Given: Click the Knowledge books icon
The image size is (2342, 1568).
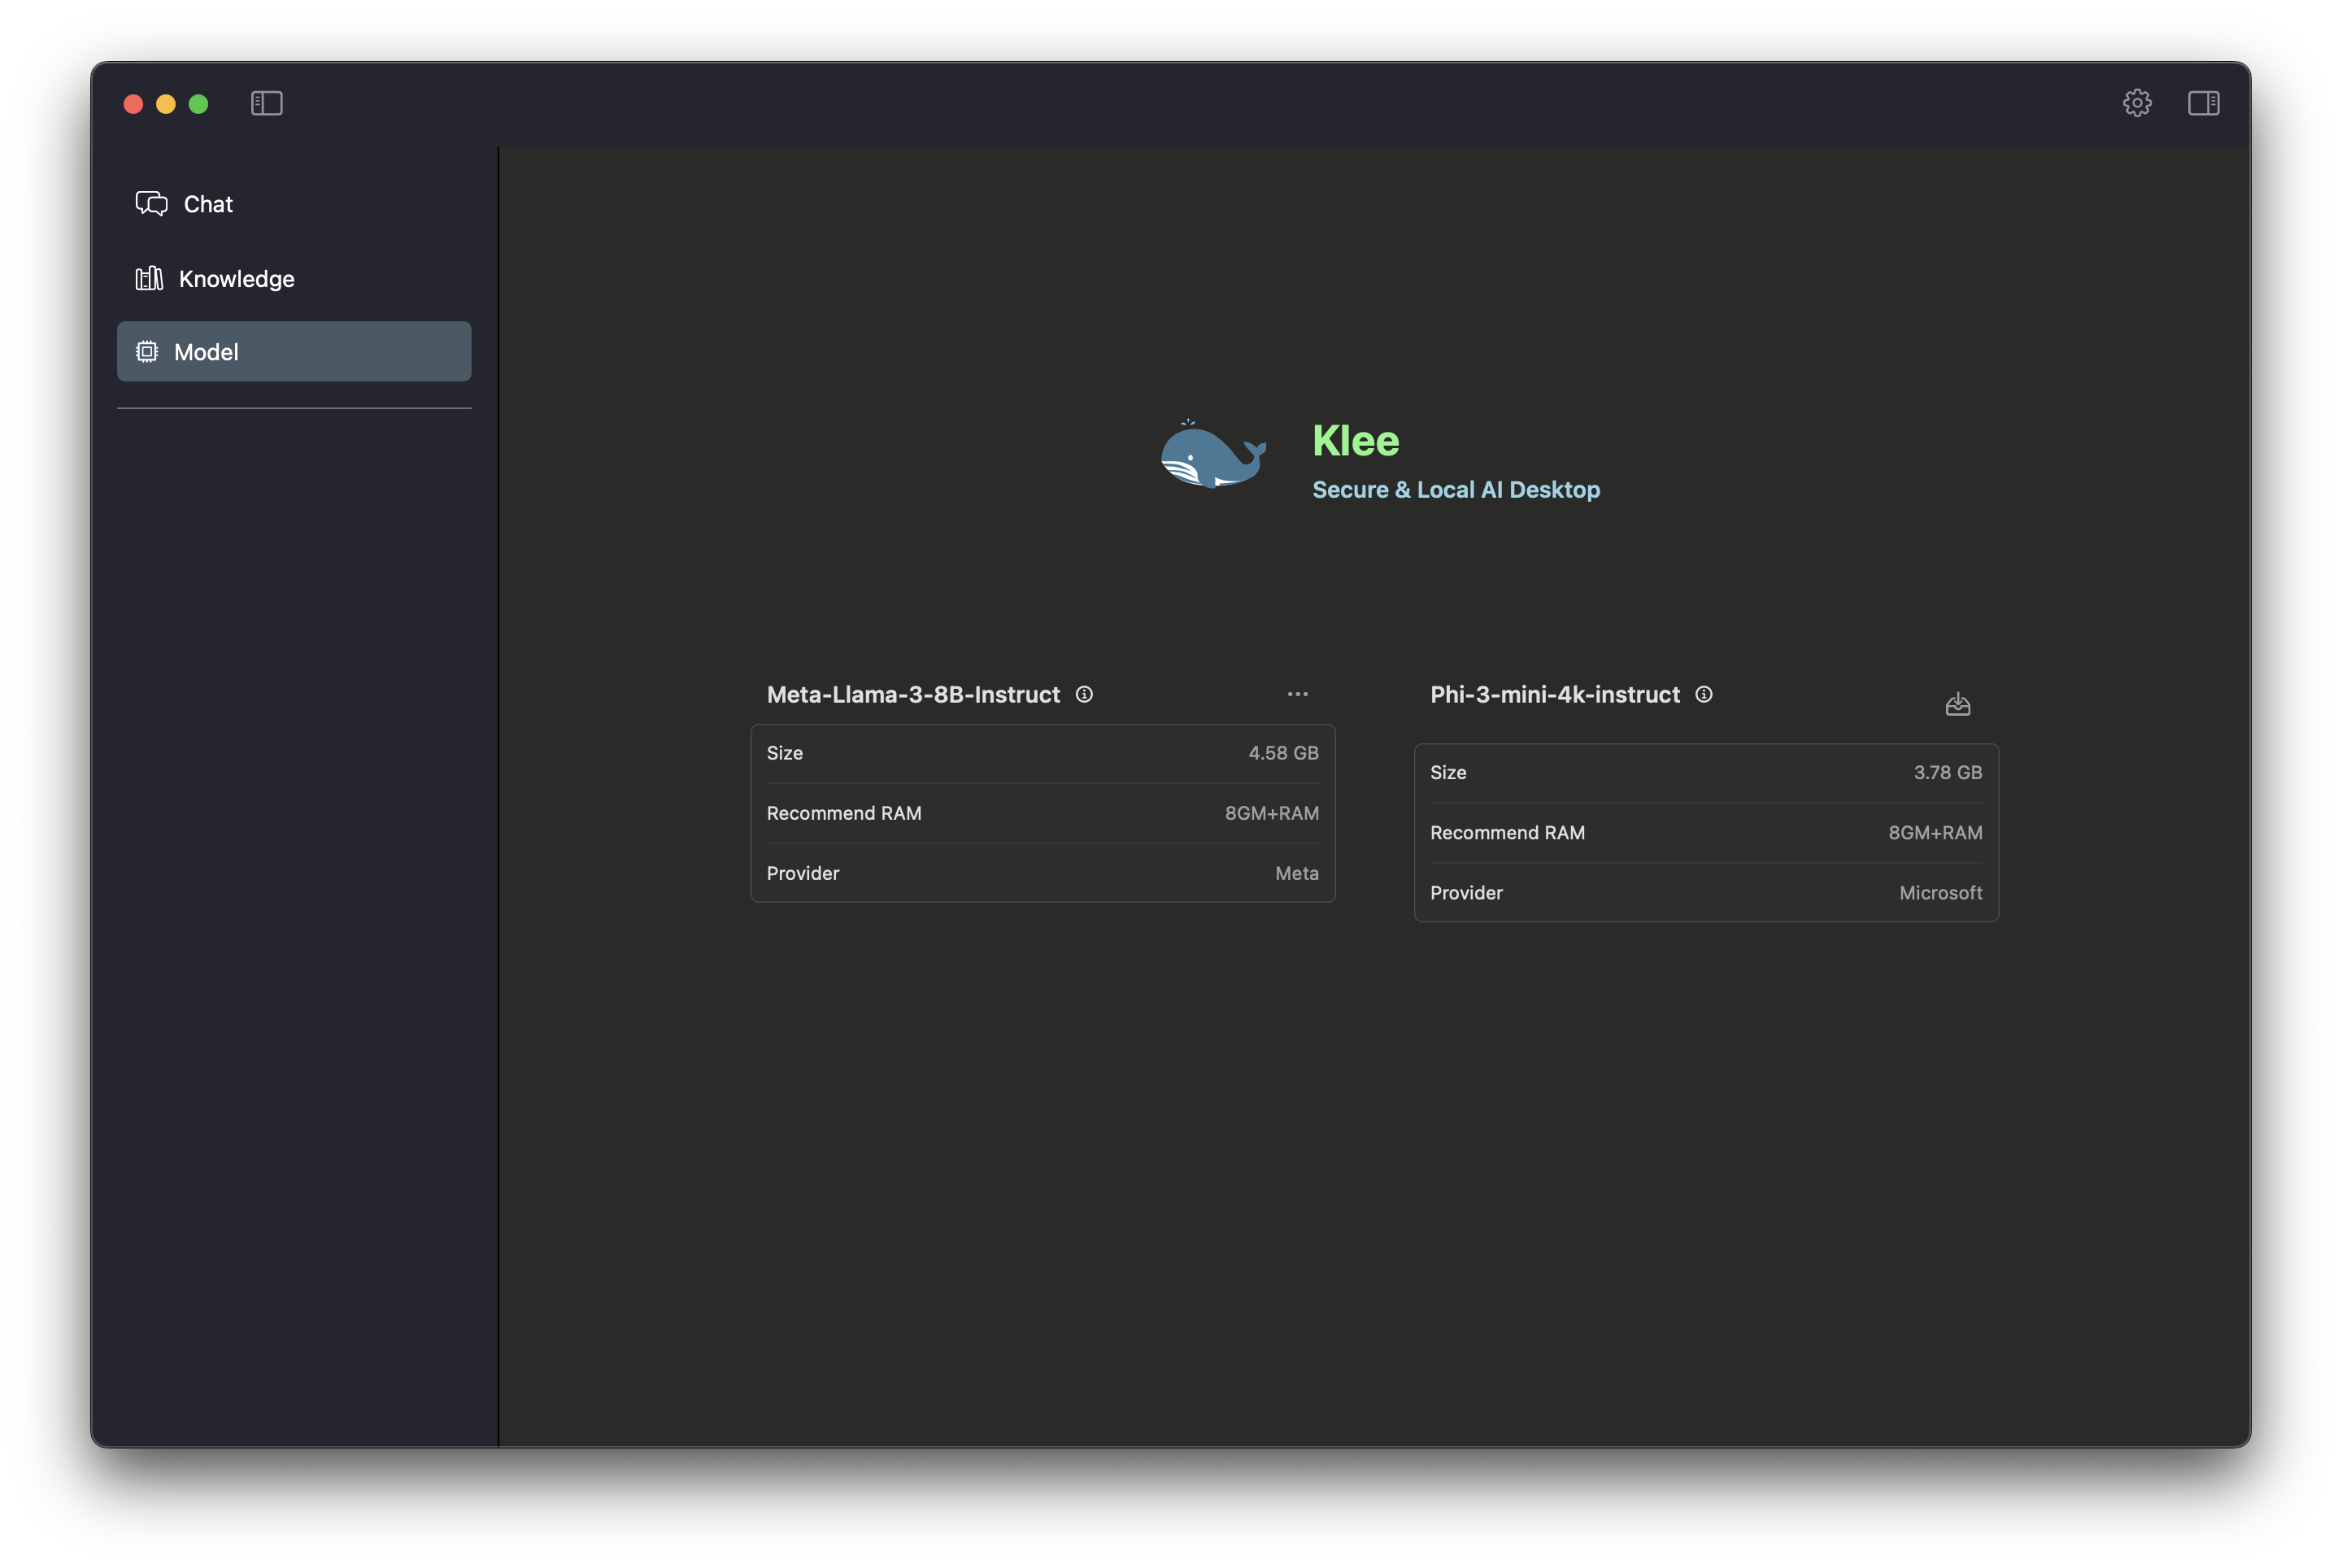Looking at the screenshot, I should pos(149,278).
